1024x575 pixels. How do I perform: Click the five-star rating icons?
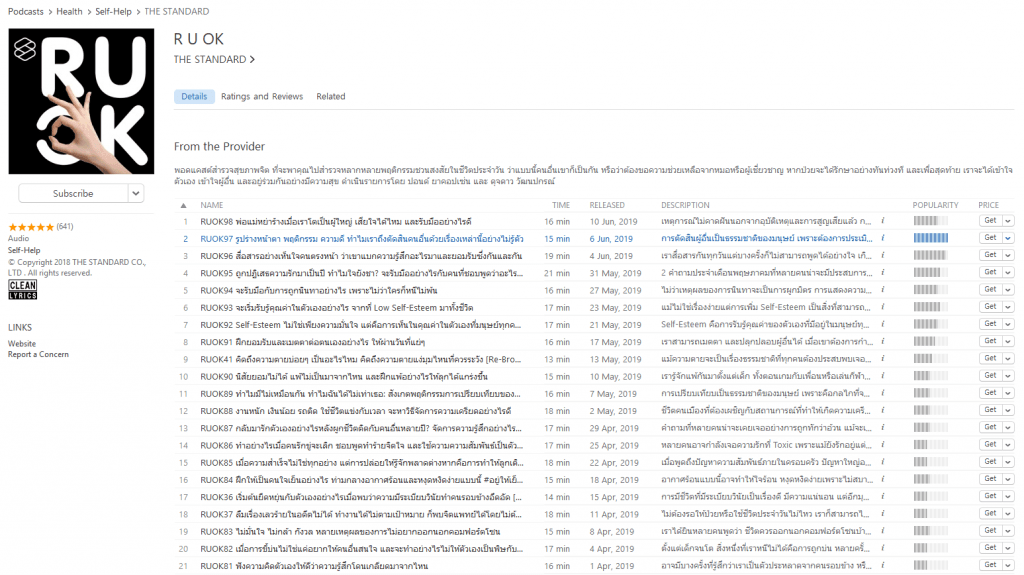(x=31, y=227)
